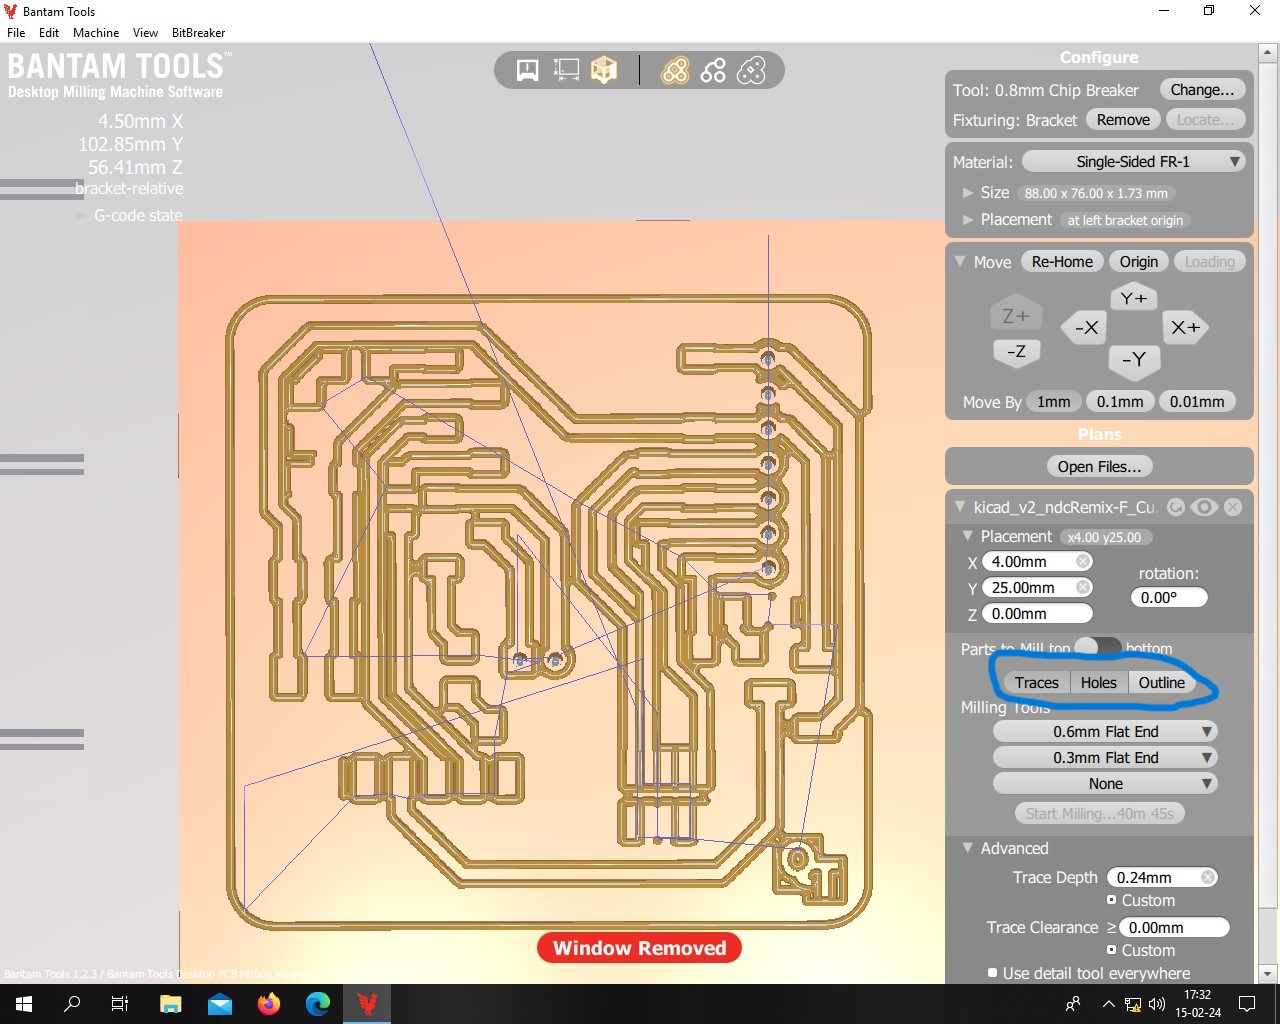The width and height of the screenshot is (1280, 1024).
Task: Clear the Y placement value
Action: [x=1082, y=588]
